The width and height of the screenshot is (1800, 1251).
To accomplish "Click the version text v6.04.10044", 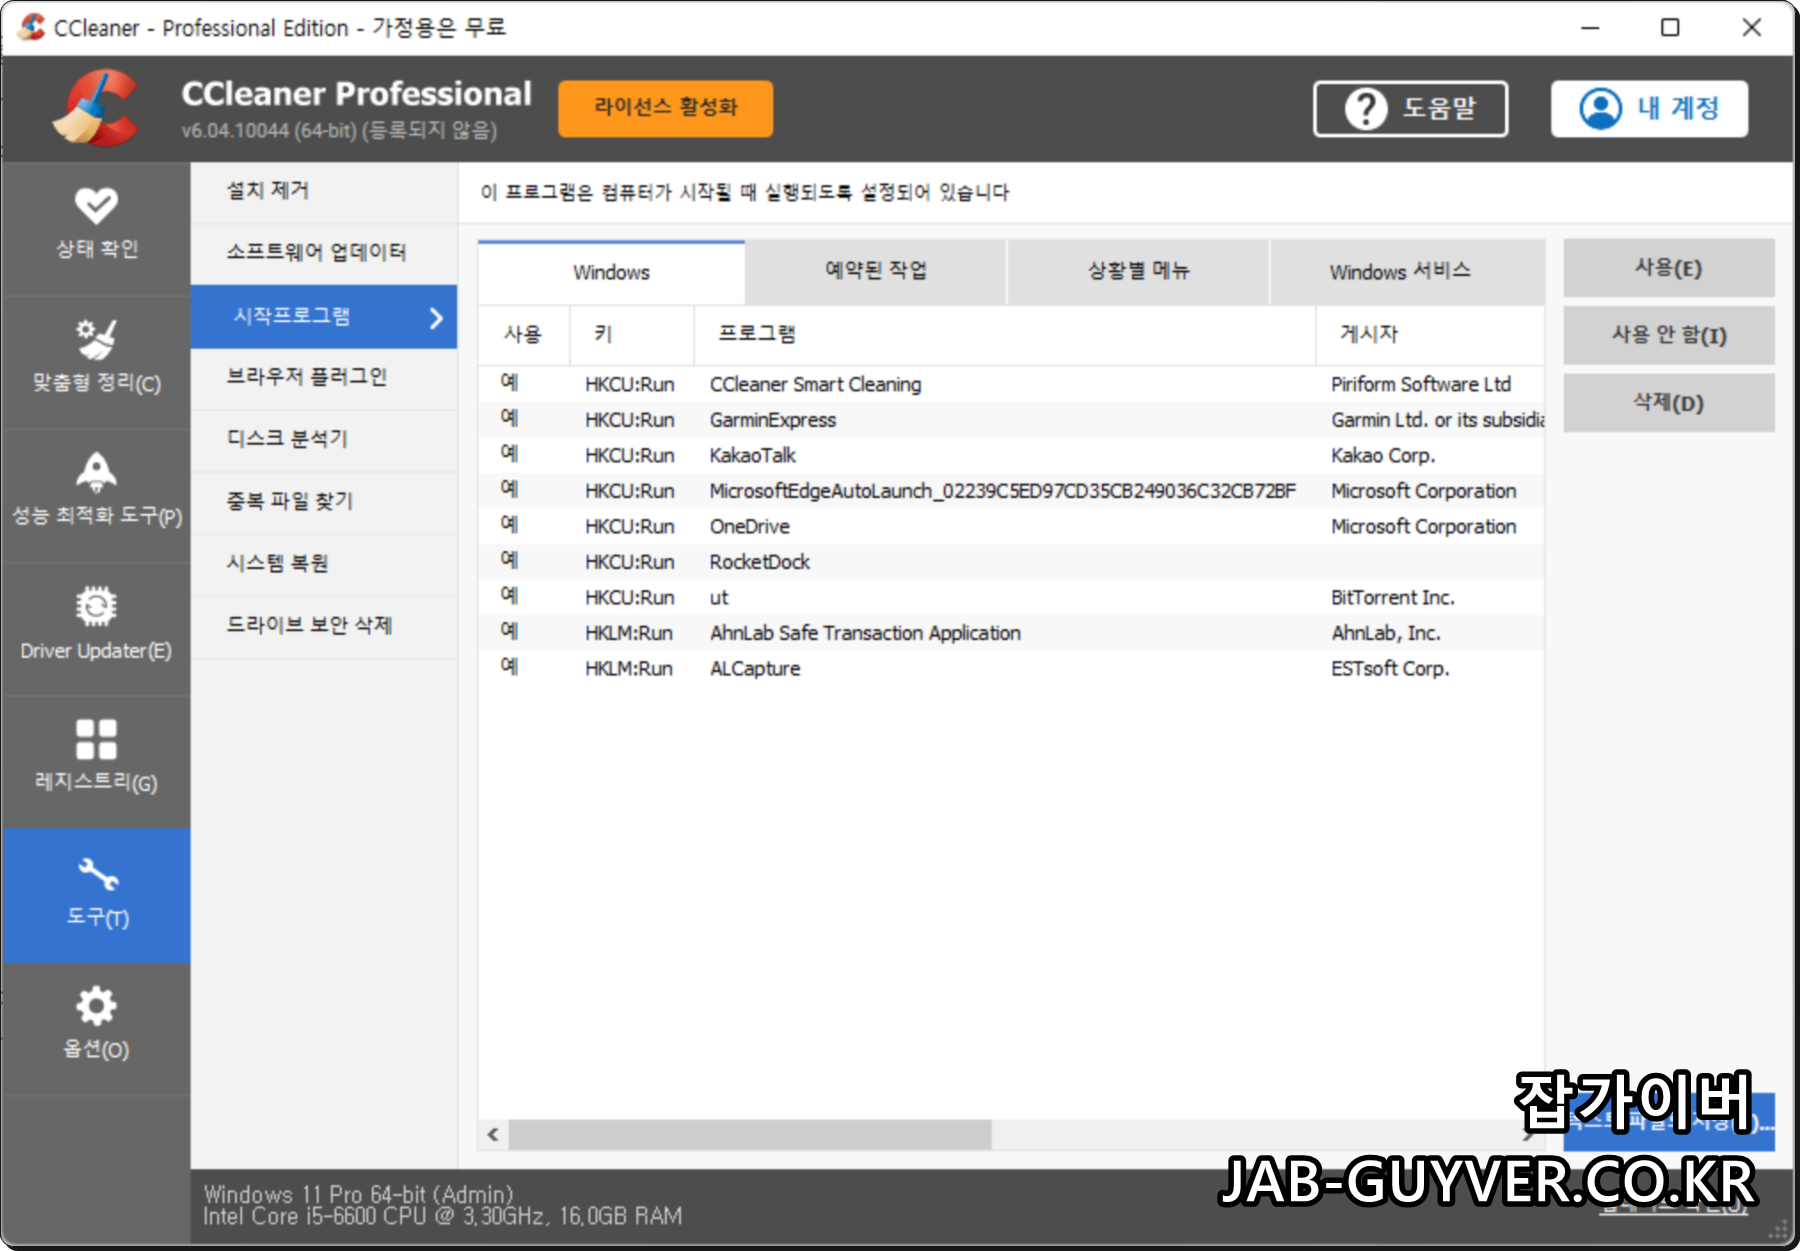I will click(339, 130).
